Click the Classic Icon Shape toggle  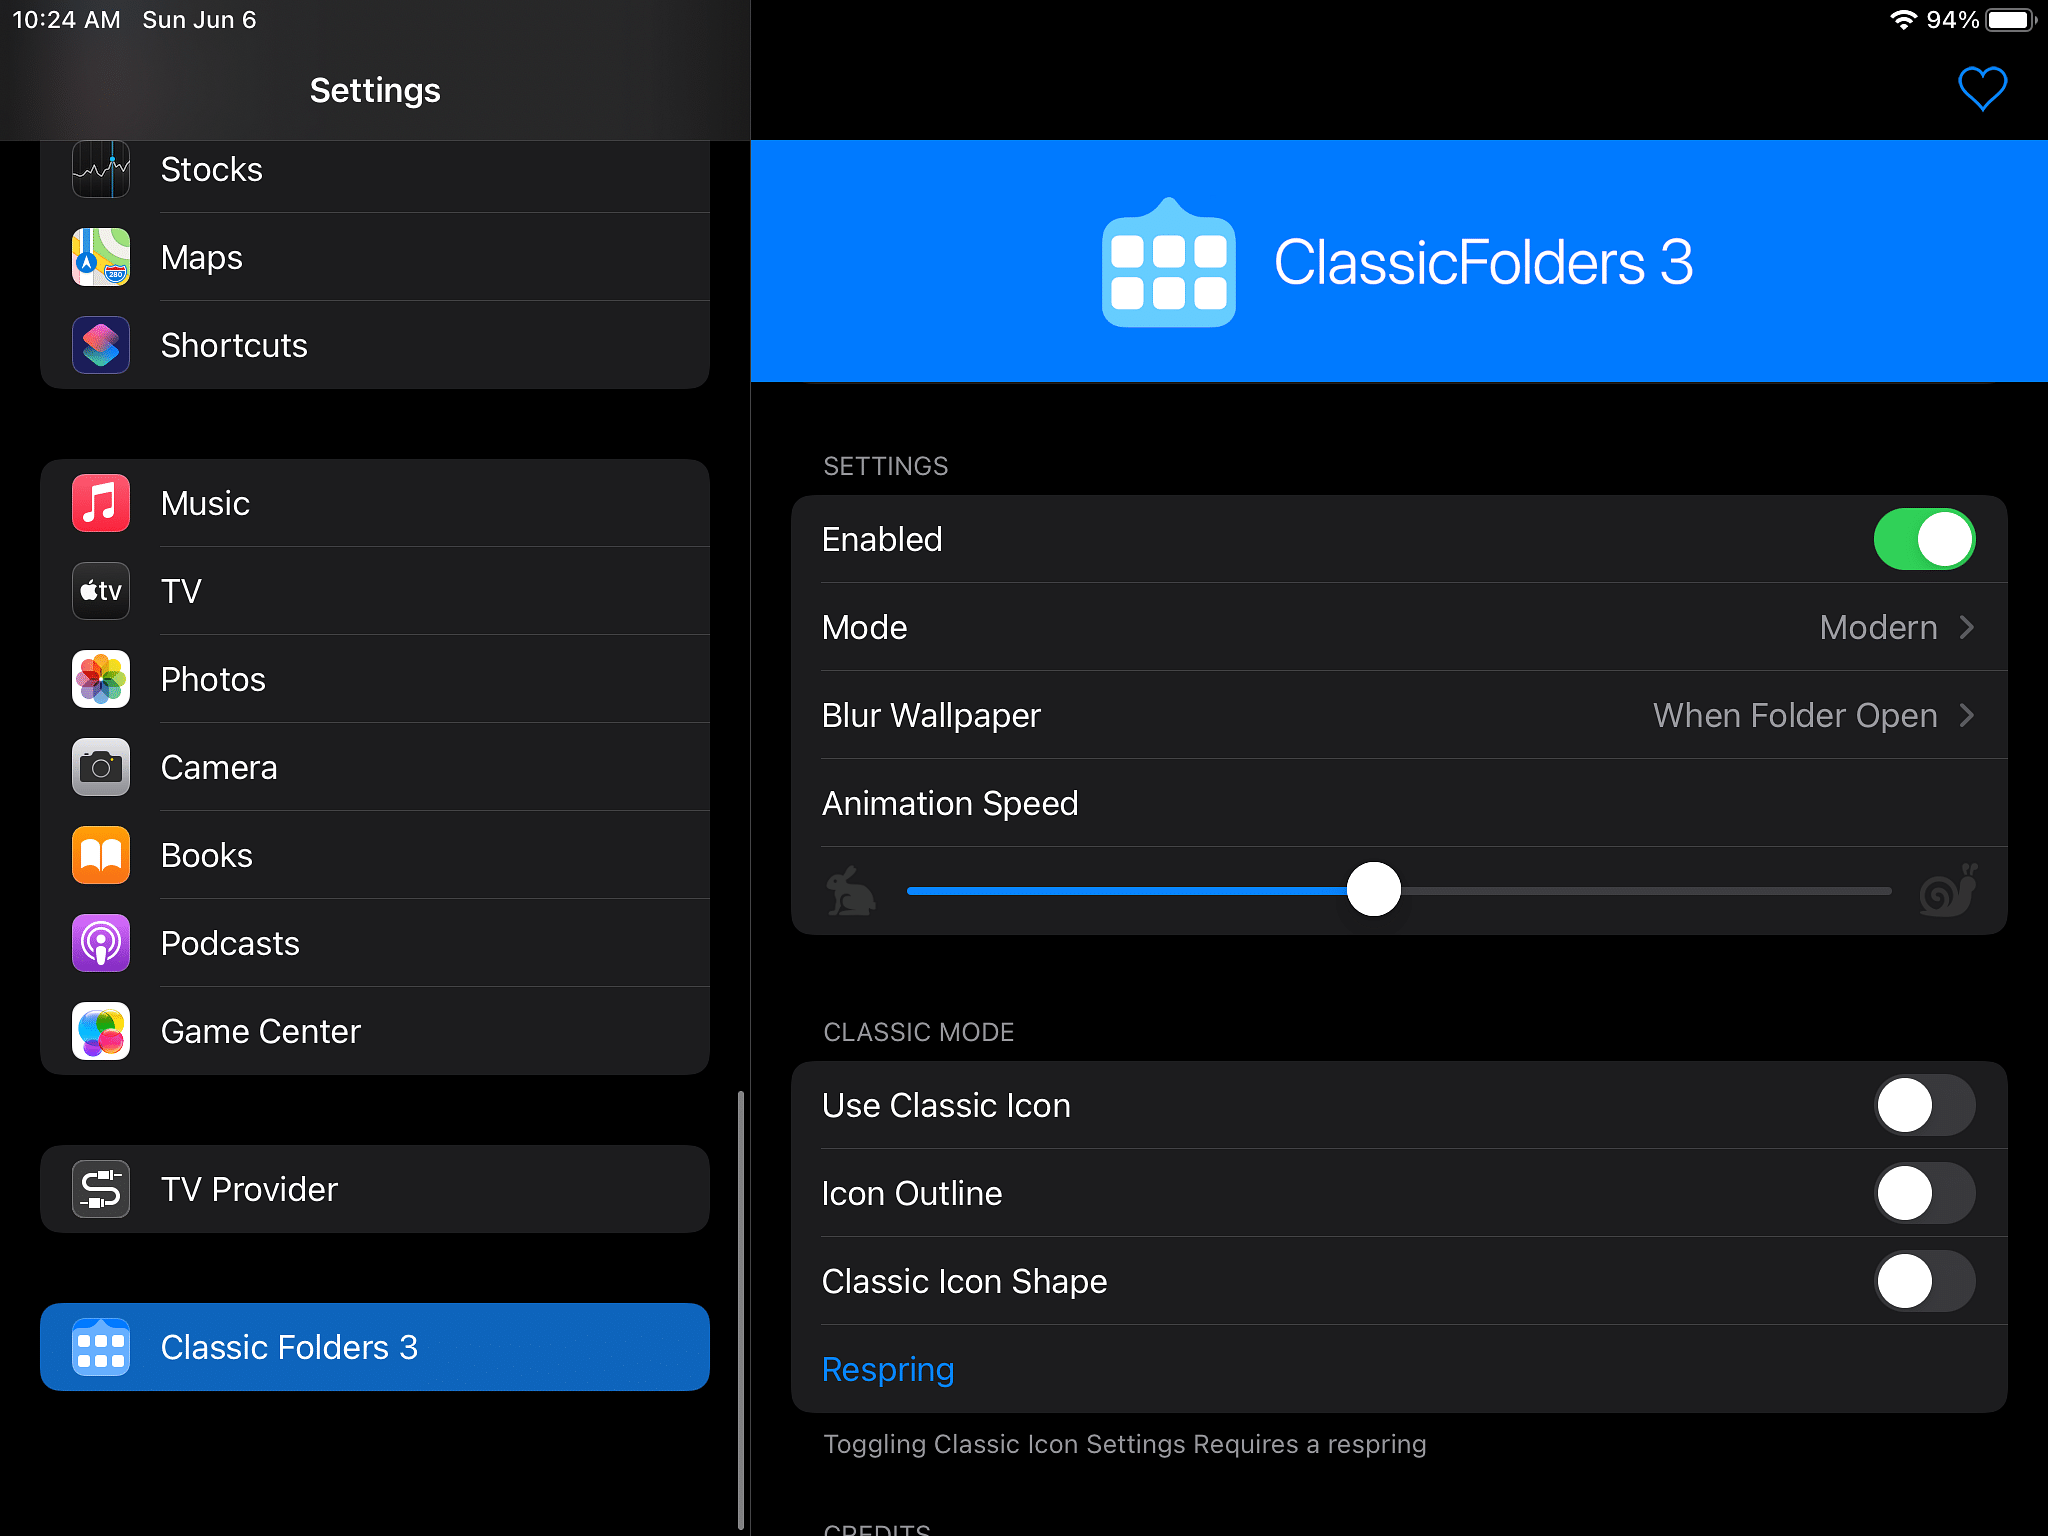click(1924, 1281)
